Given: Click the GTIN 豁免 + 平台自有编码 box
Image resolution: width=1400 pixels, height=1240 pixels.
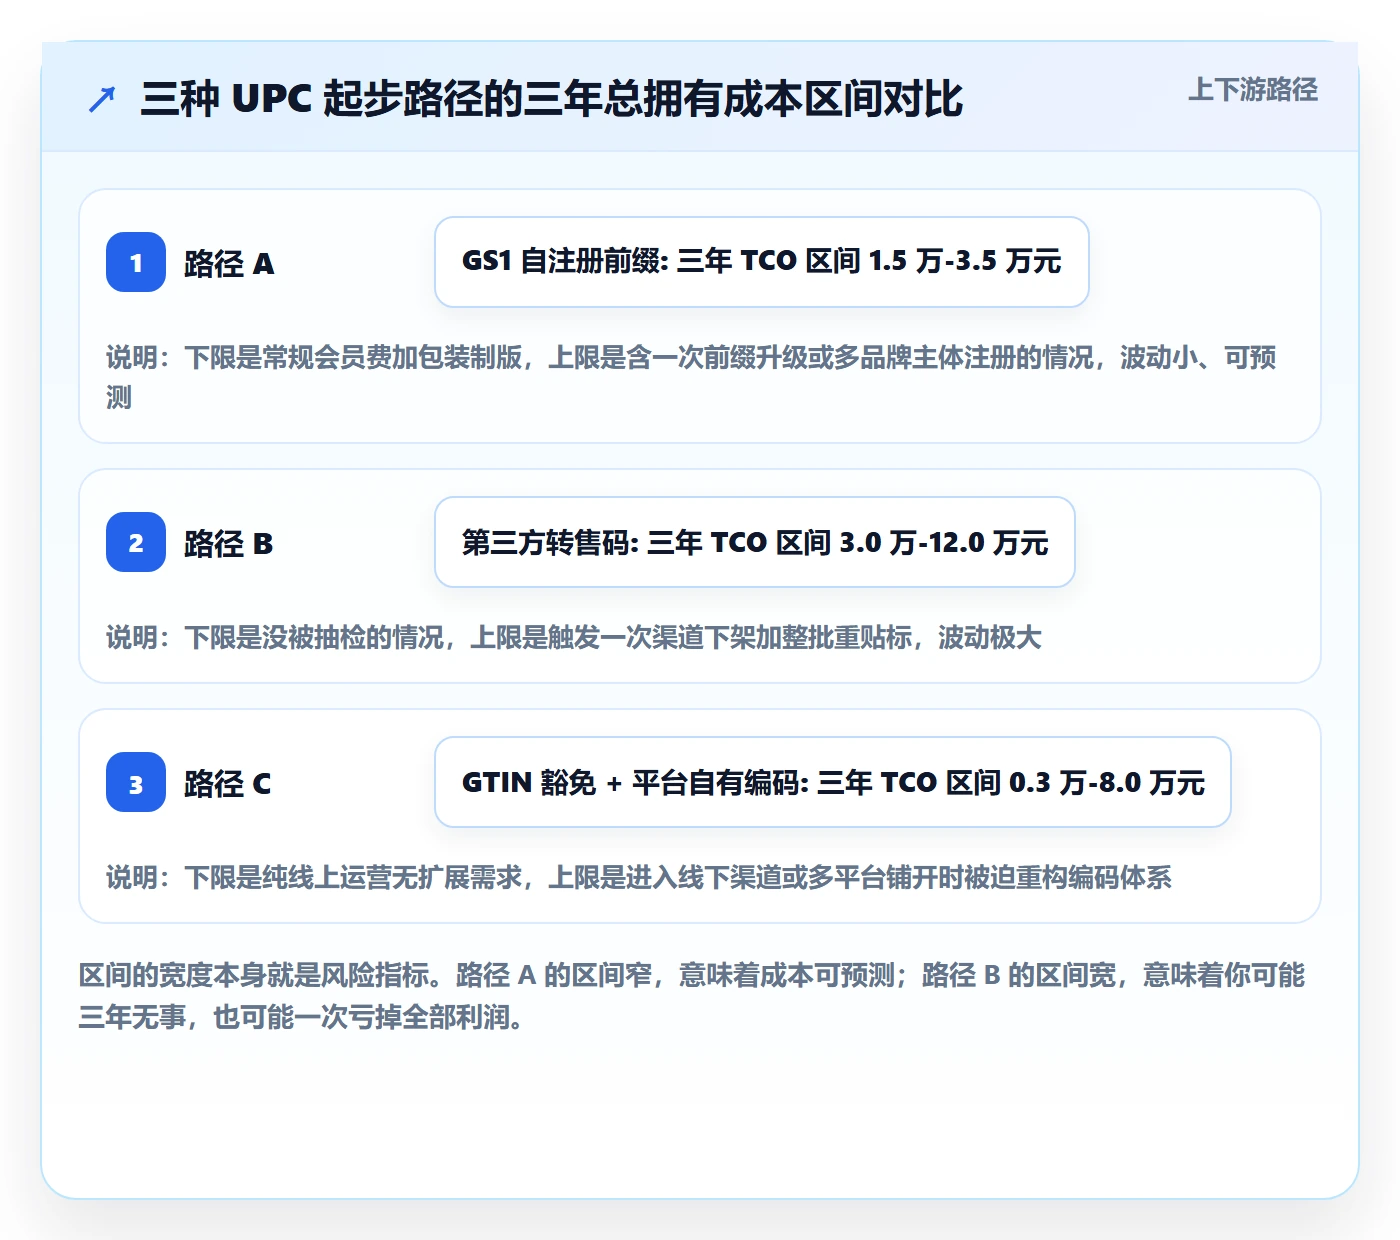Looking at the screenshot, I should click(x=833, y=782).
